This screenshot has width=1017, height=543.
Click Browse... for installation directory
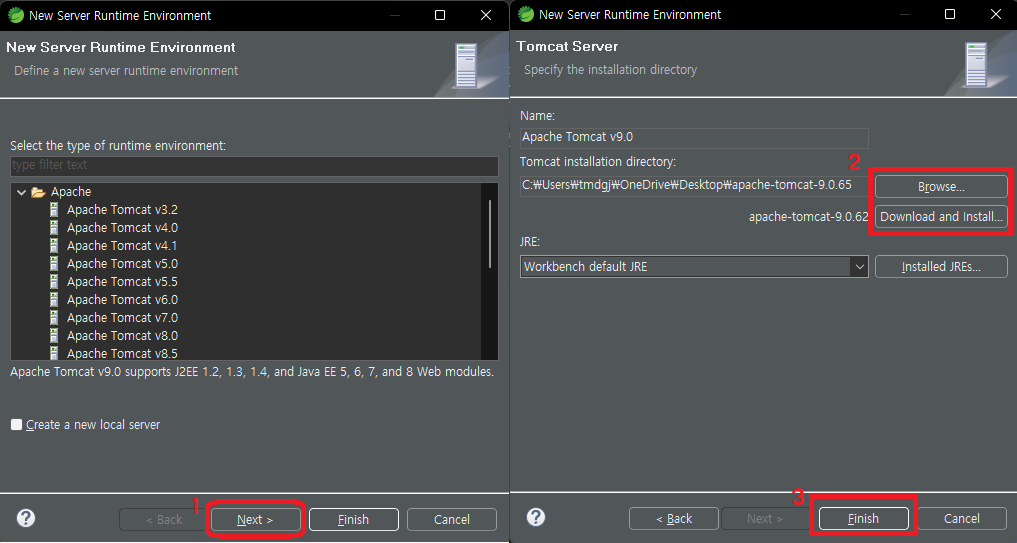coord(941,187)
